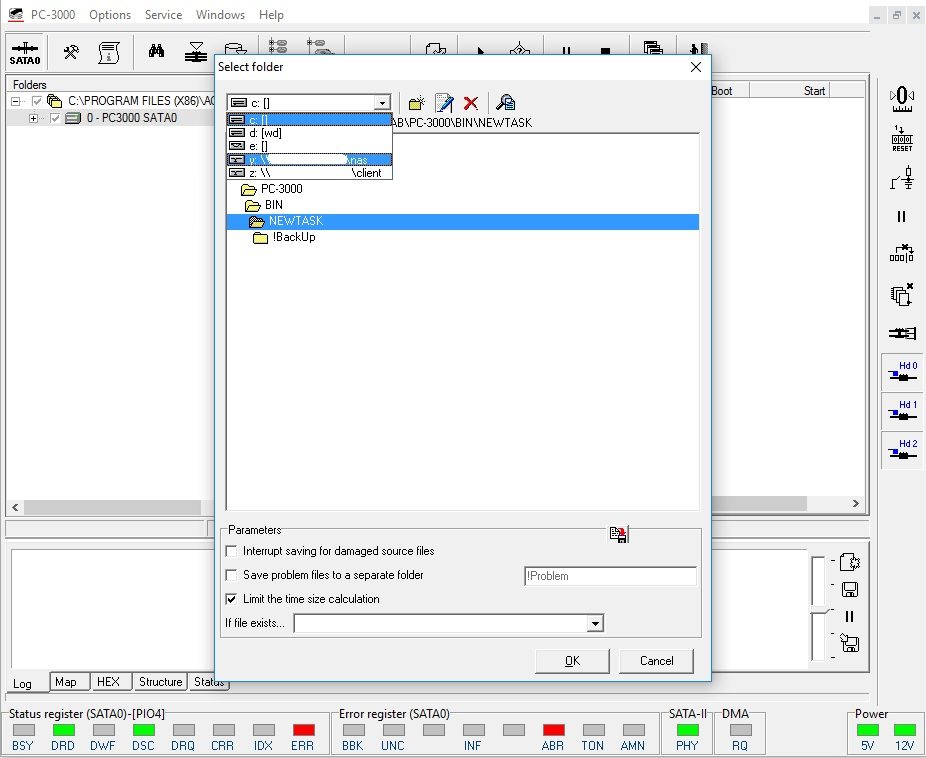Open the drive selection combo arrow
The height and width of the screenshot is (758, 926).
[382, 103]
